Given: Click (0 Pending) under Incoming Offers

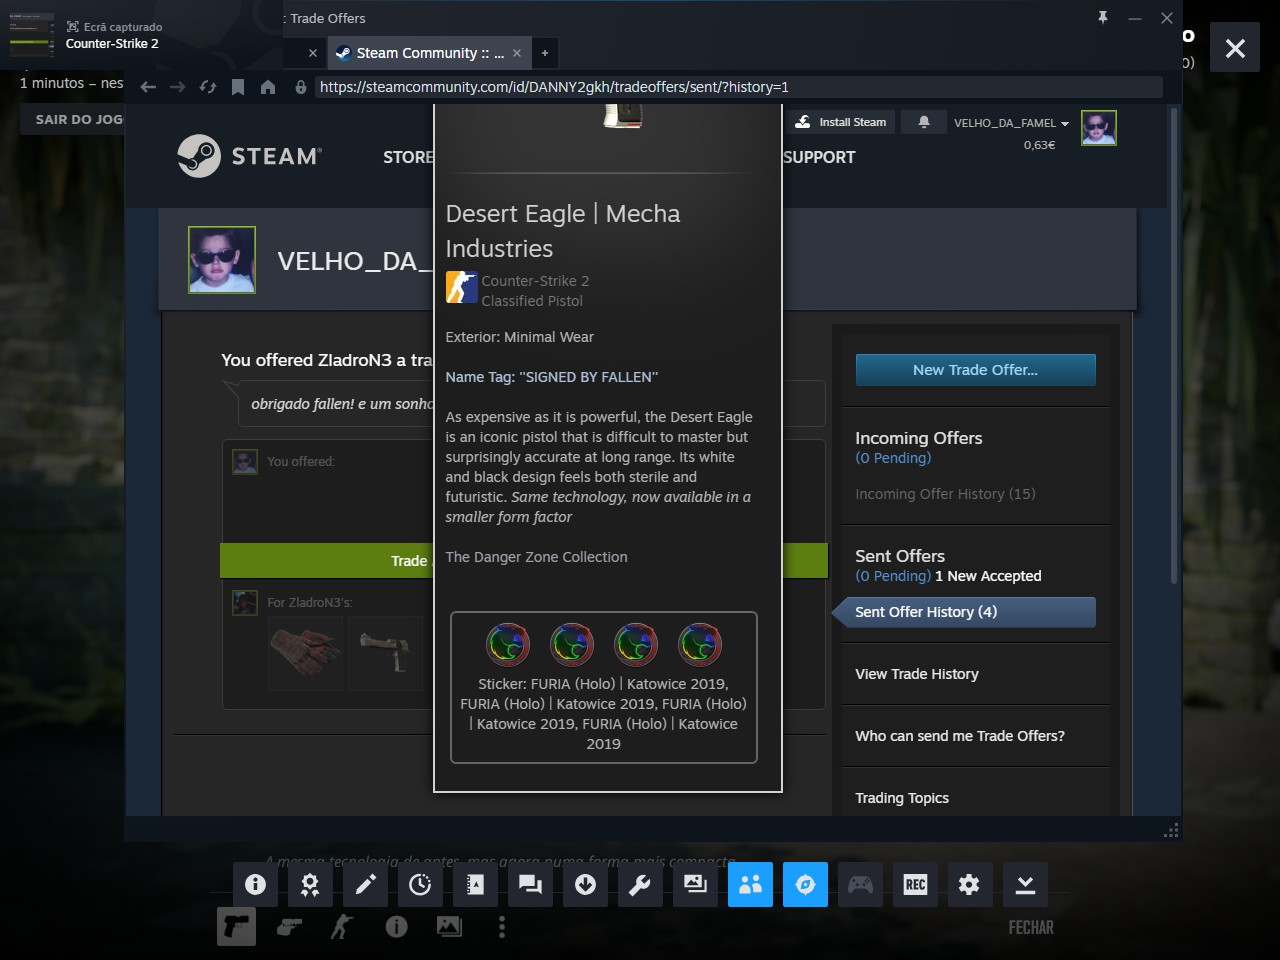Looking at the screenshot, I should pyautogui.click(x=893, y=458).
